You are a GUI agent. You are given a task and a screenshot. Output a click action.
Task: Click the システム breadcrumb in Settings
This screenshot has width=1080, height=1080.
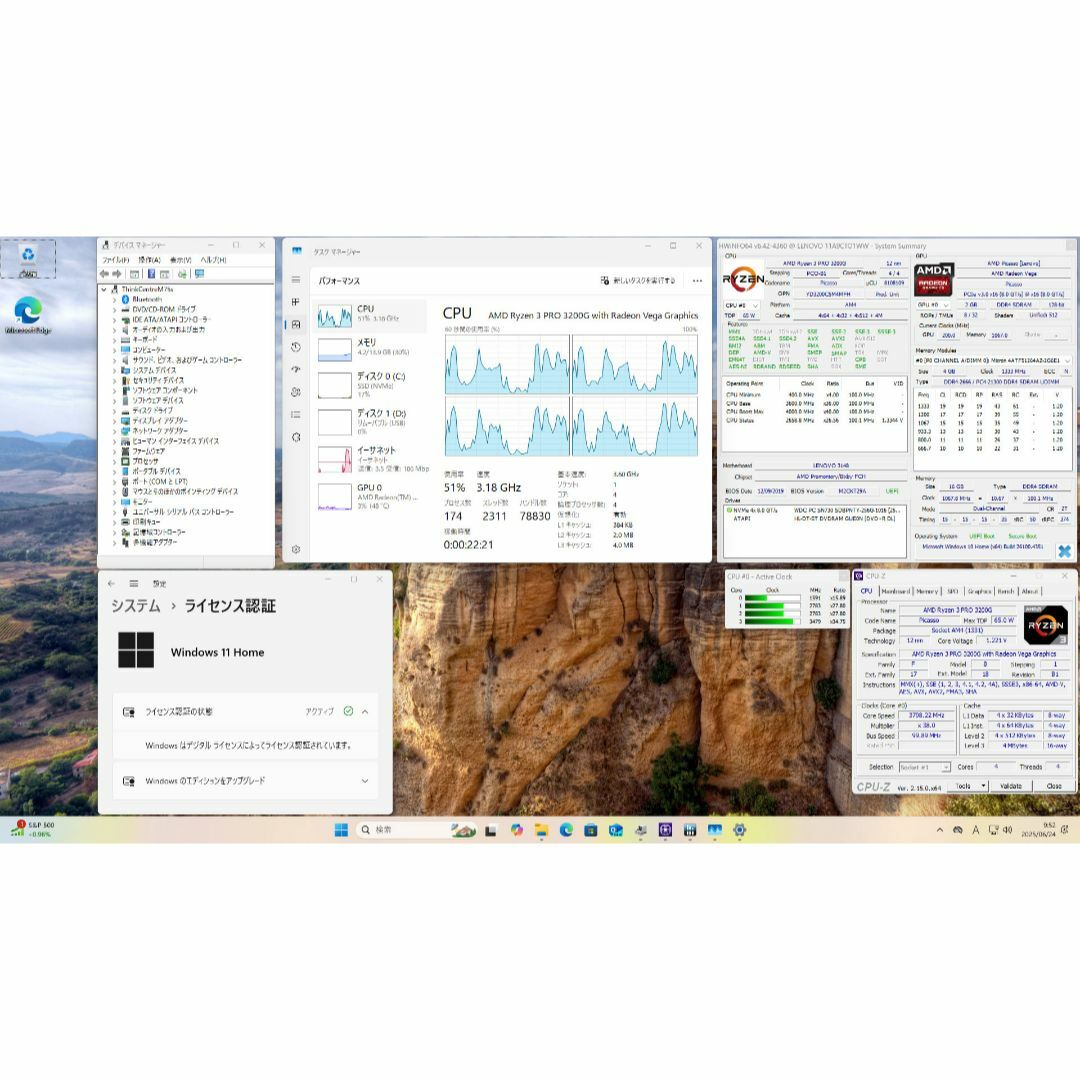tap(136, 606)
